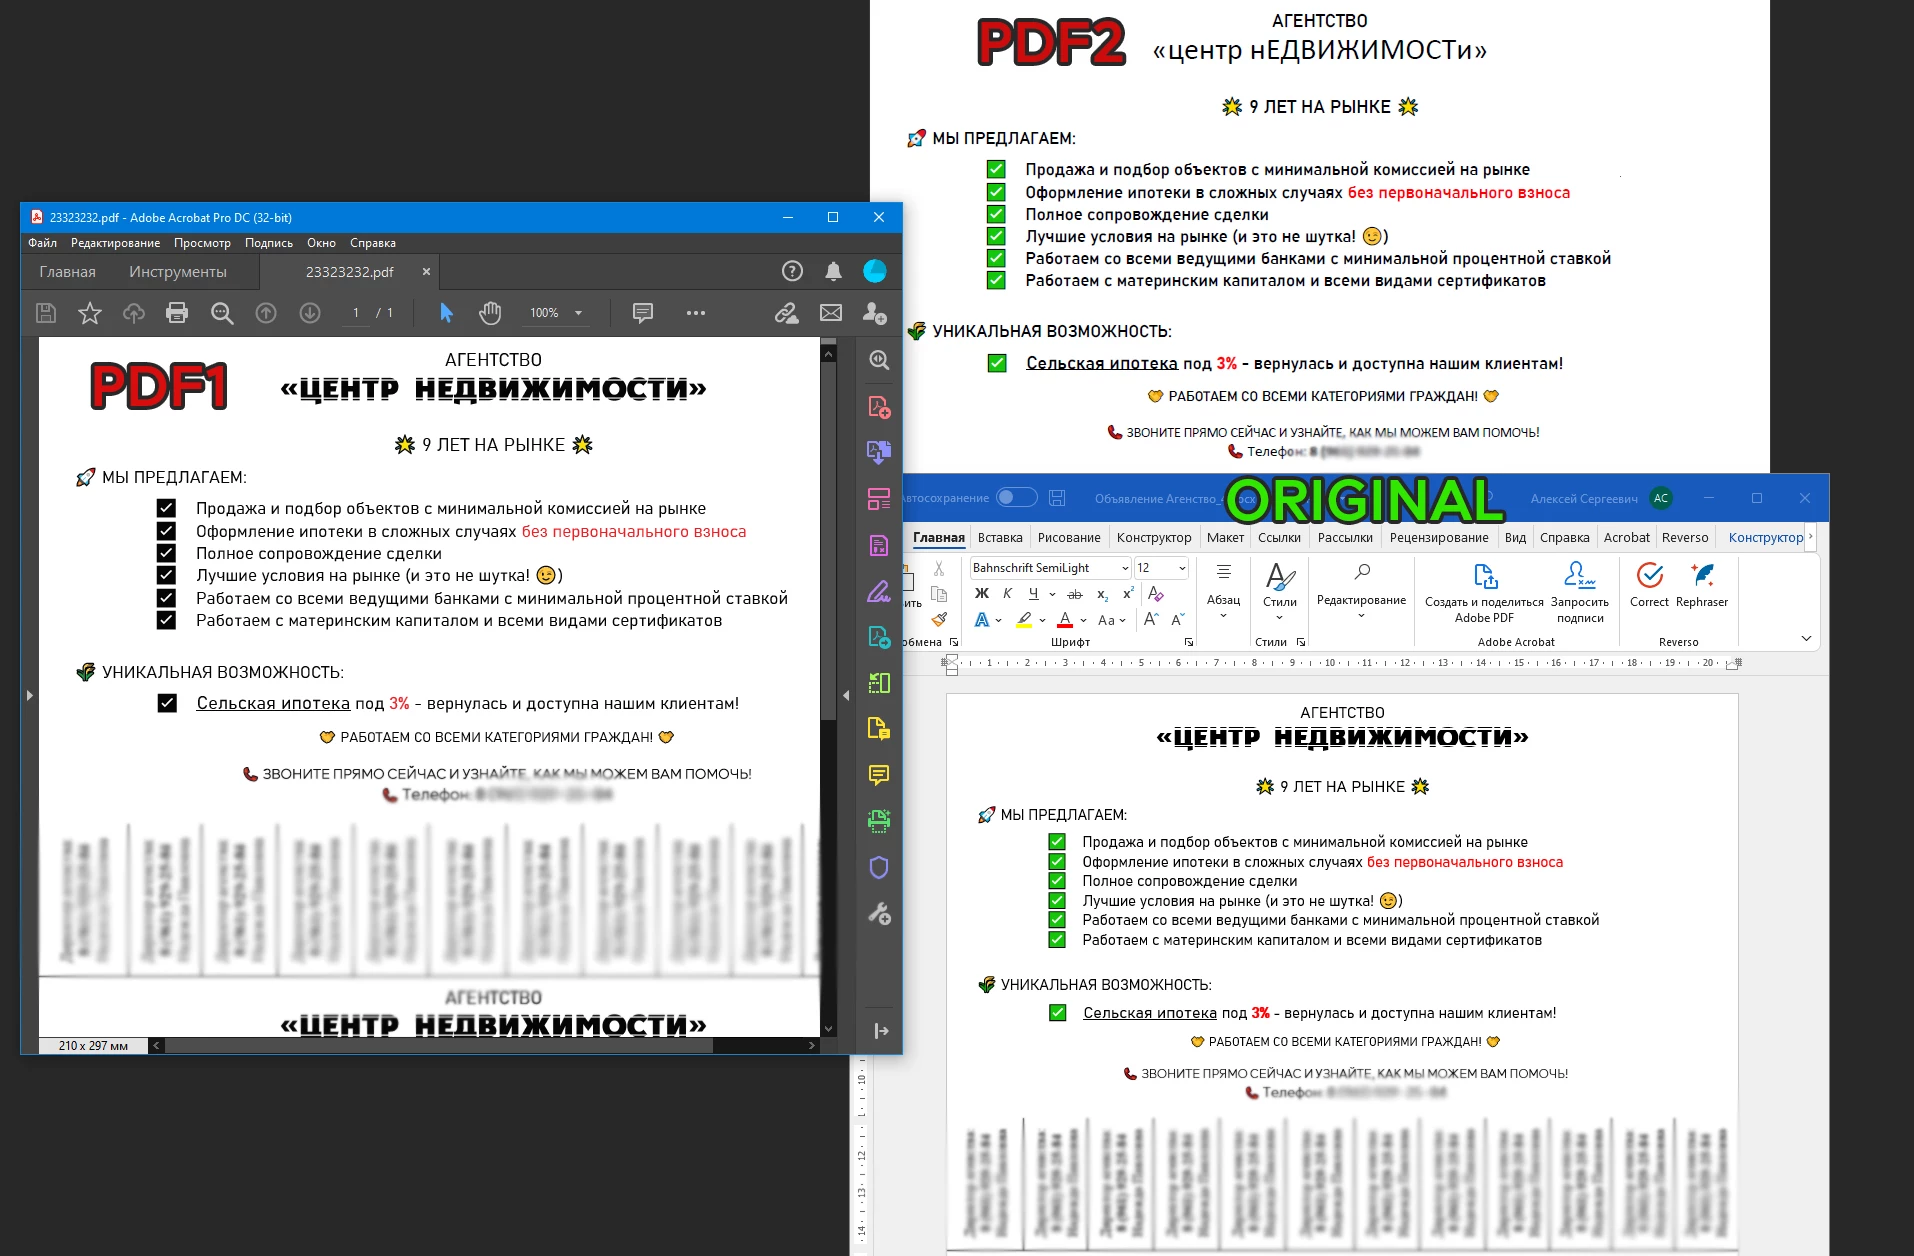
Task: Open the Вставка tab in Word
Action: click(x=1000, y=537)
